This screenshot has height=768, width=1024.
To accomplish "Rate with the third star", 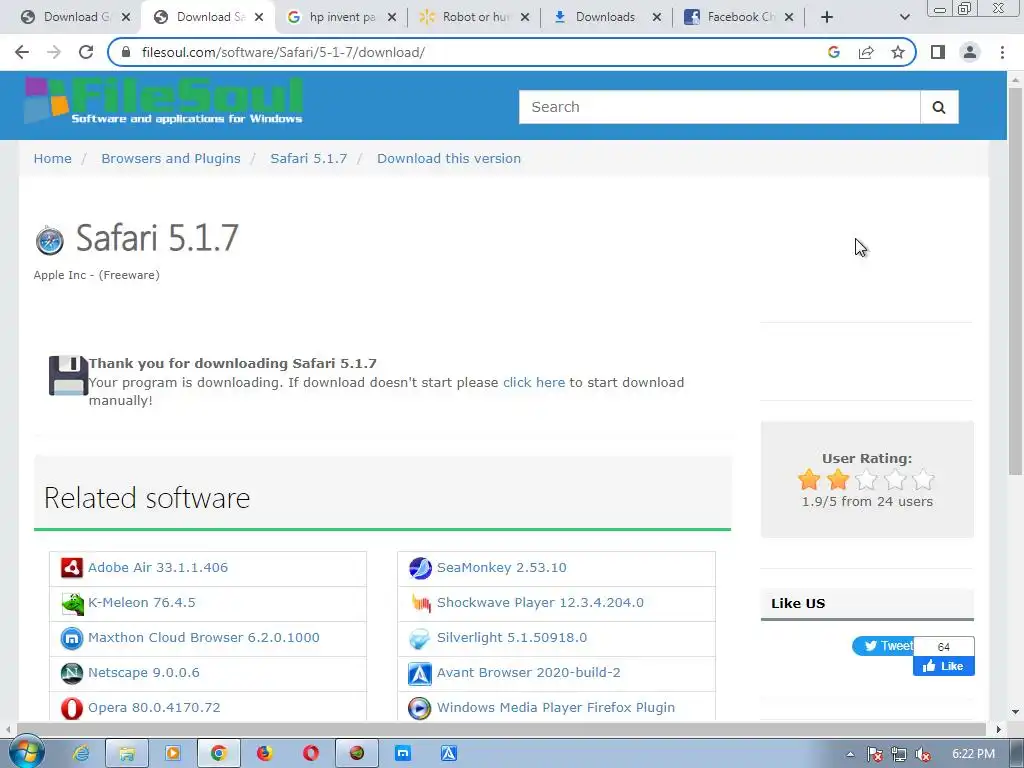I will pyautogui.click(x=867, y=480).
